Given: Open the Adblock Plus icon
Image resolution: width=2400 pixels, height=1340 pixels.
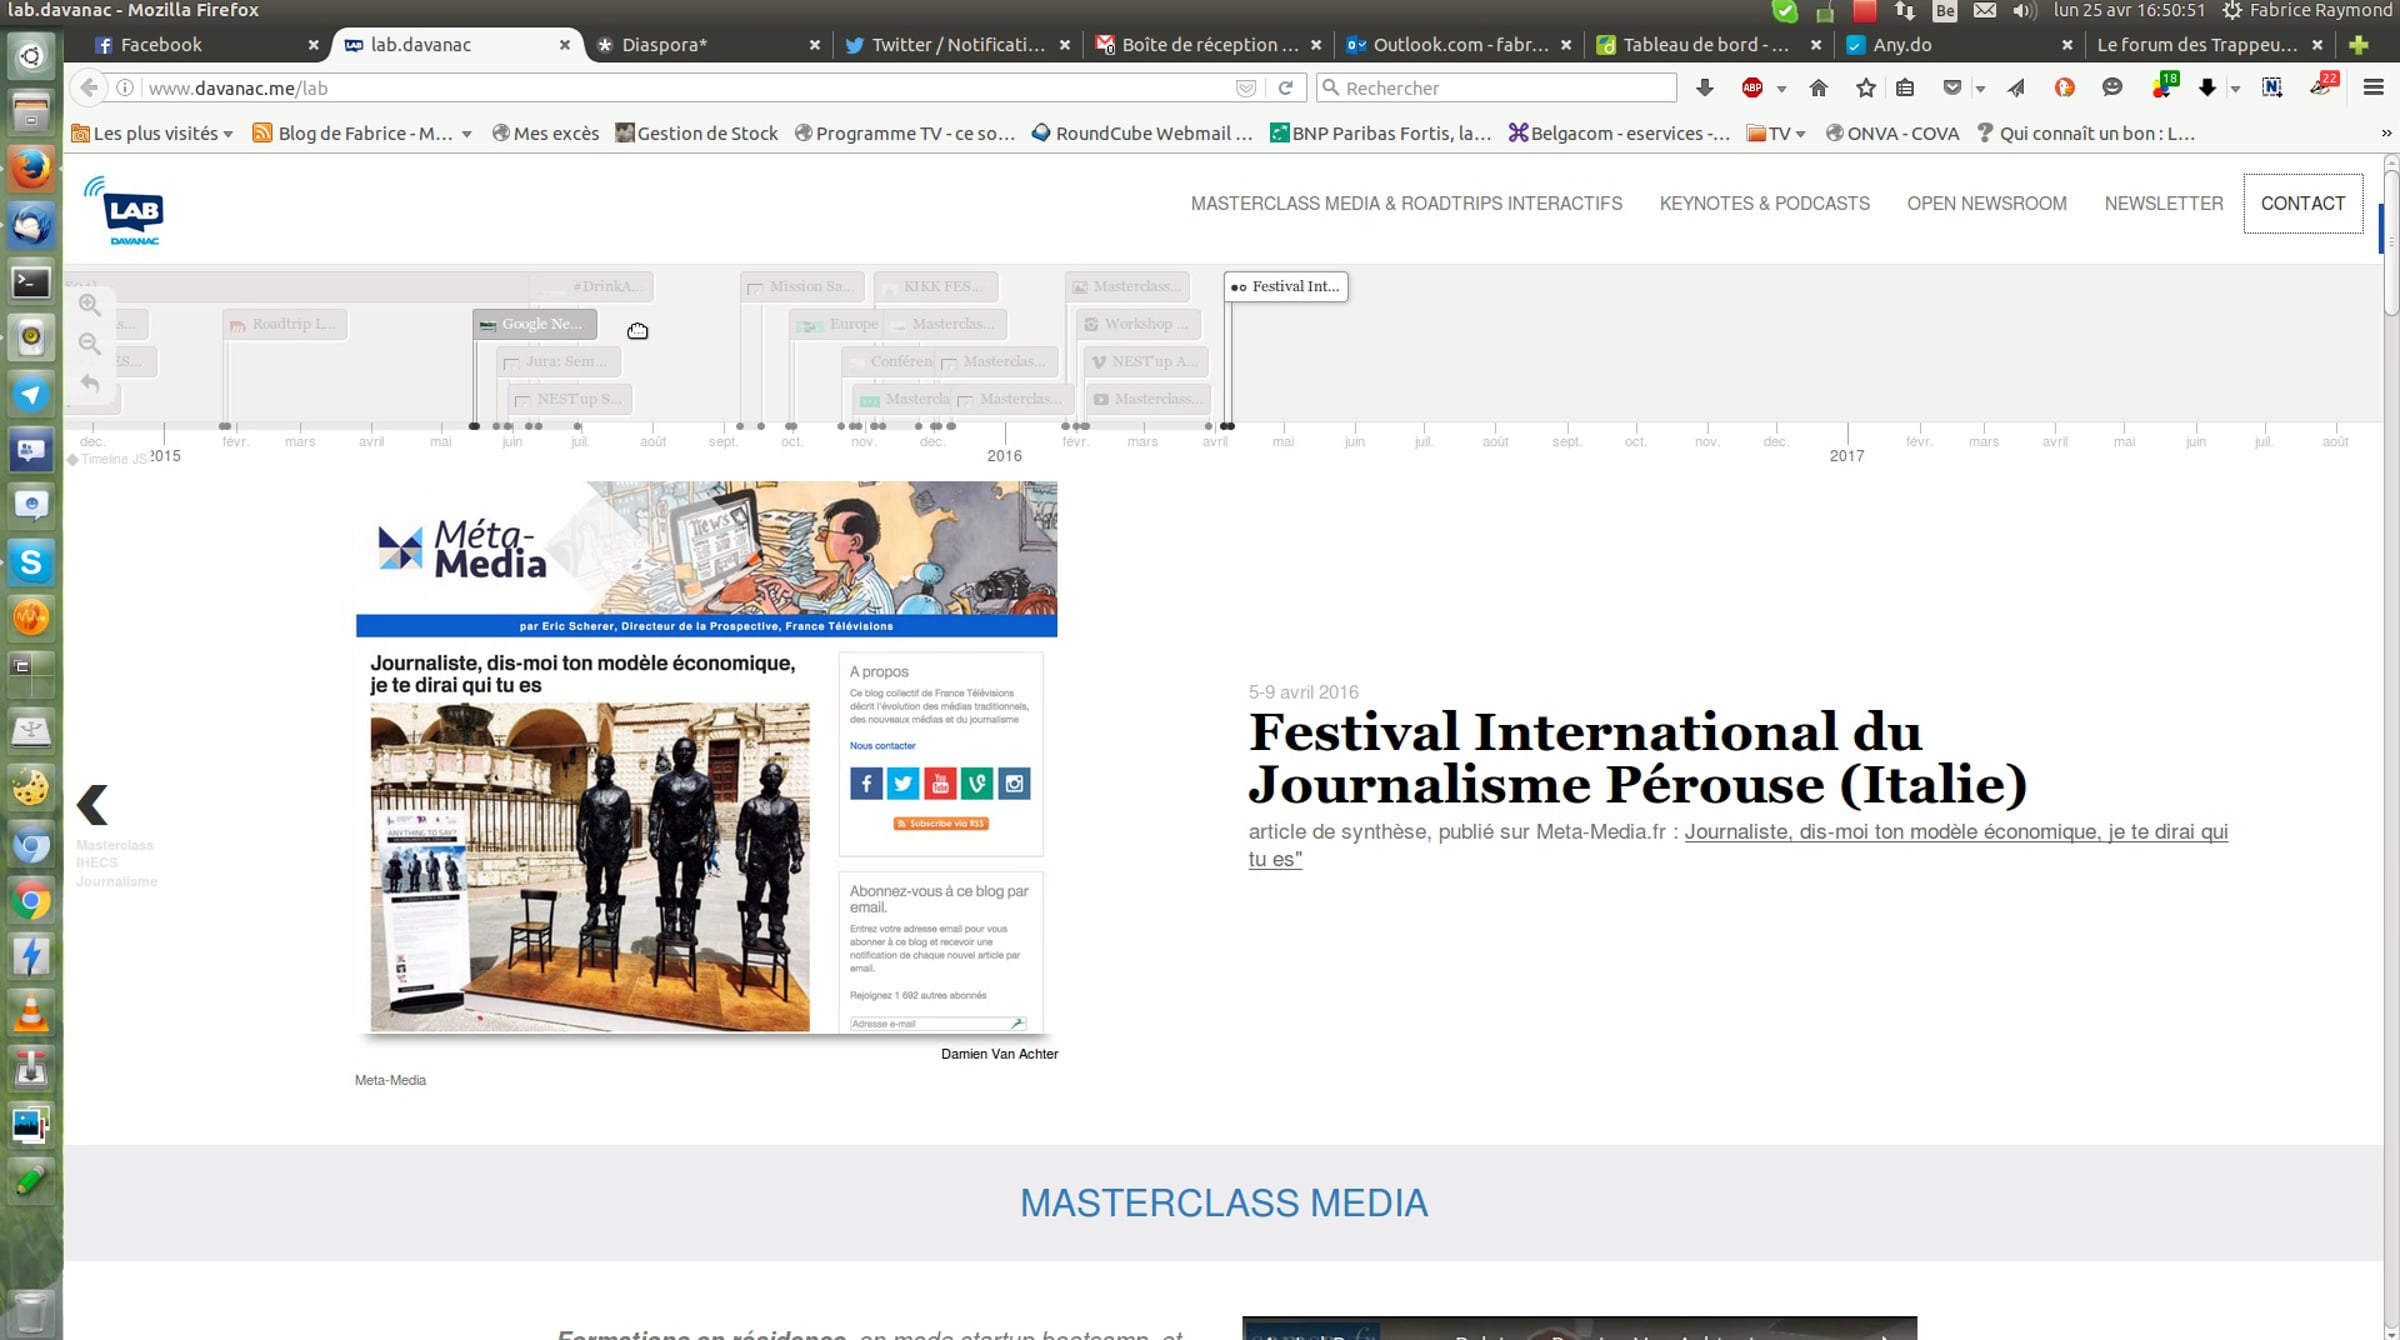Looking at the screenshot, I should click(1752, 88).
